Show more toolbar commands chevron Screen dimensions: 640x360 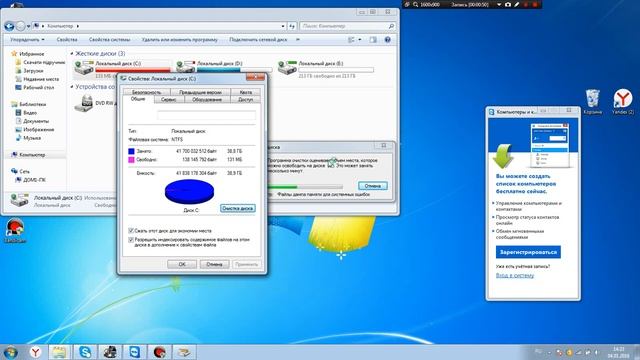pyautogui.click(x=298, y=40)
